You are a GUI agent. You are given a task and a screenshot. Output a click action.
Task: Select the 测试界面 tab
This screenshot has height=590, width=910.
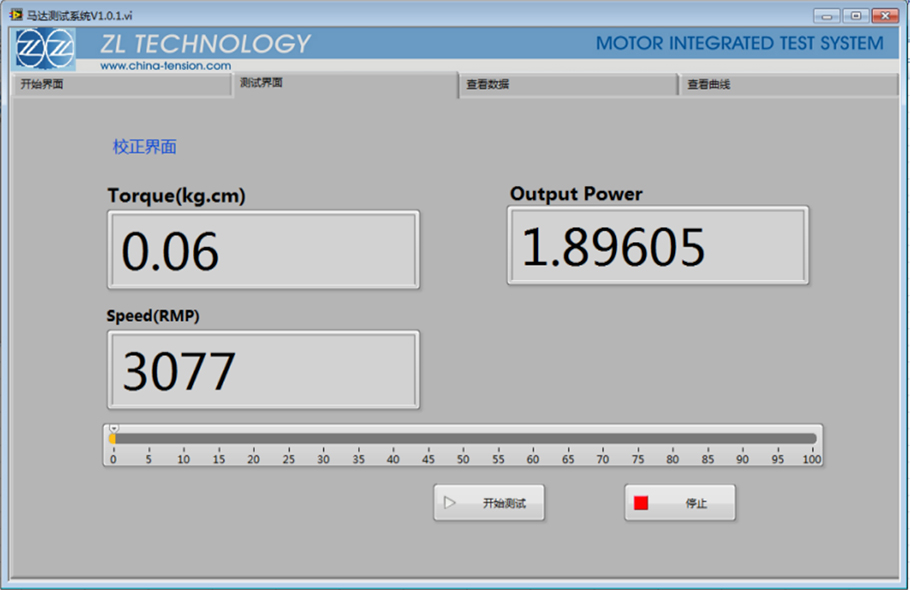point(344,84)
